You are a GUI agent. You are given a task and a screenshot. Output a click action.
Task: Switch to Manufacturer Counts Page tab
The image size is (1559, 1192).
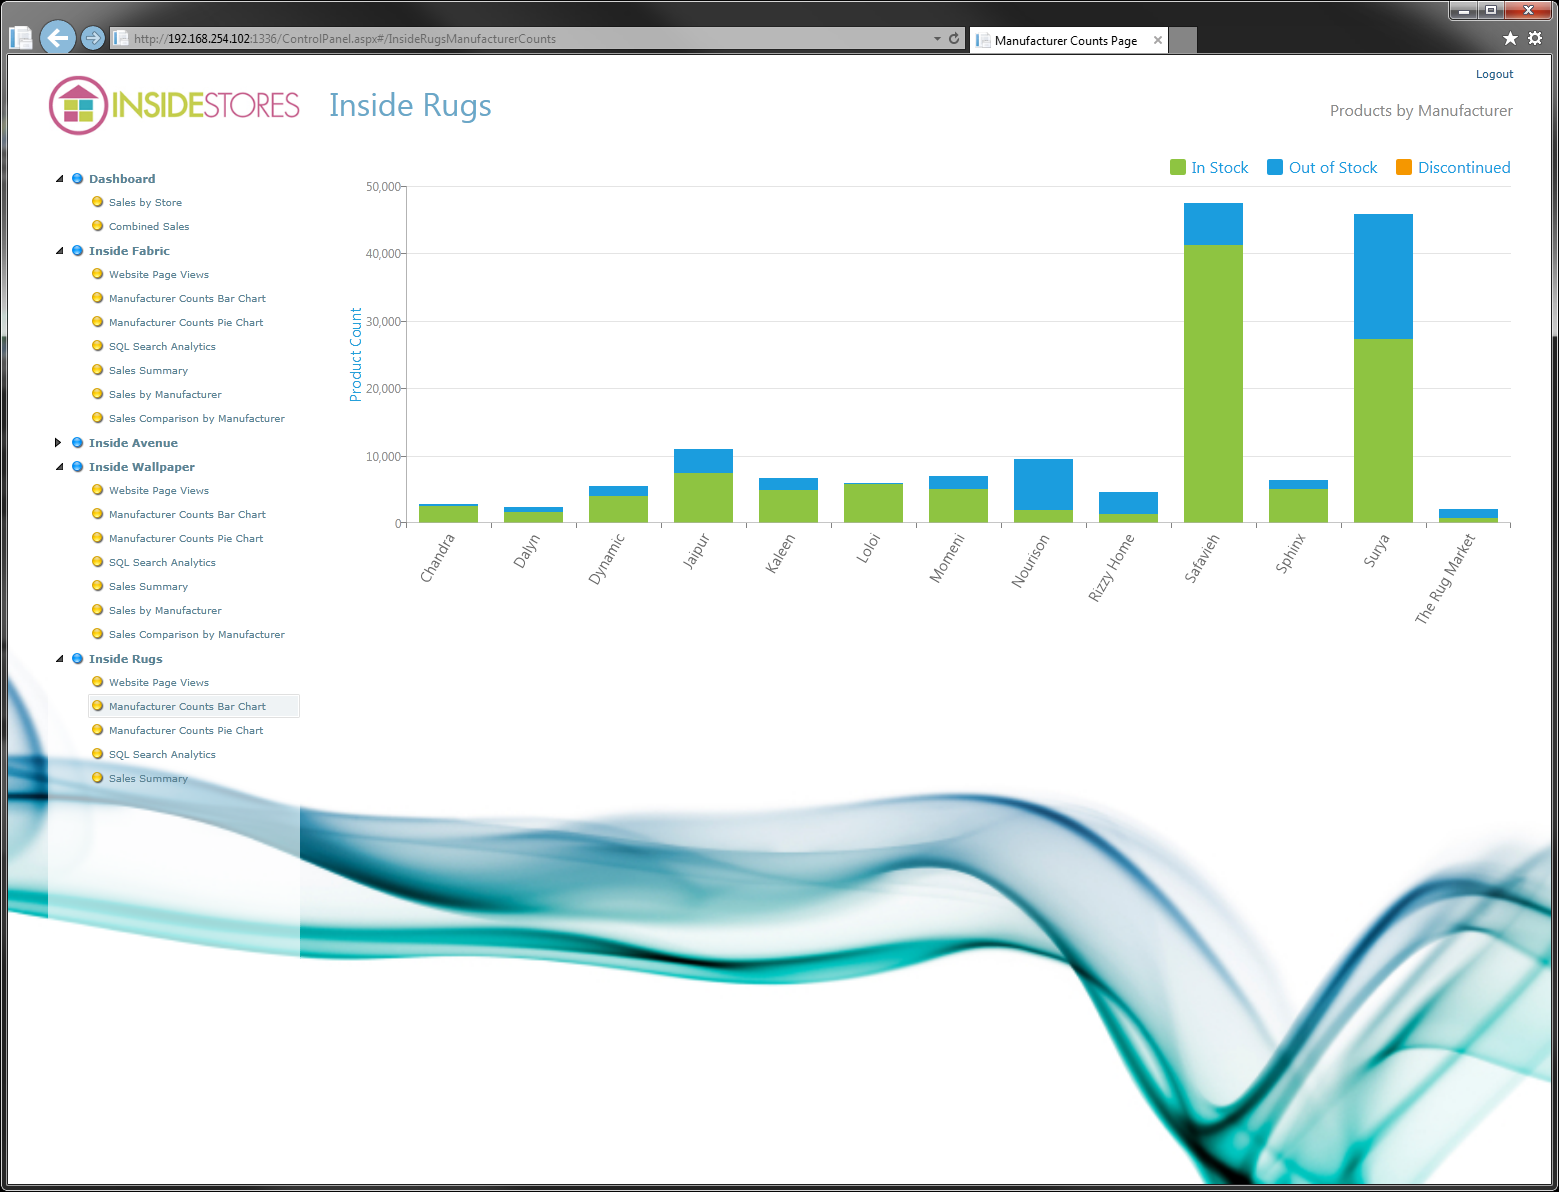[1065, 41]
